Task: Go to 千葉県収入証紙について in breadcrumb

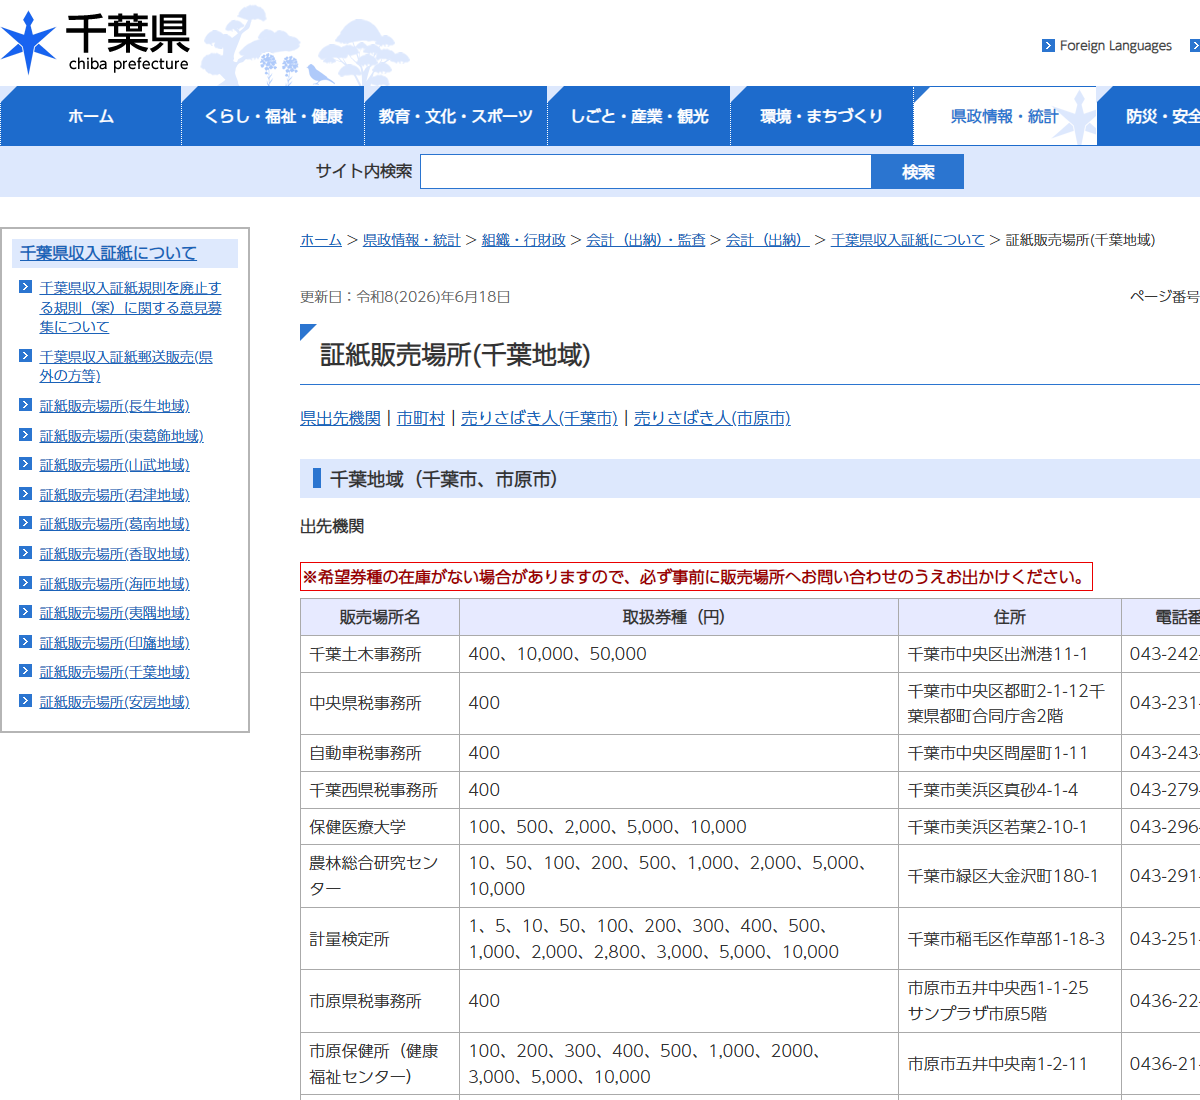Action: click(x=908, y=240)
